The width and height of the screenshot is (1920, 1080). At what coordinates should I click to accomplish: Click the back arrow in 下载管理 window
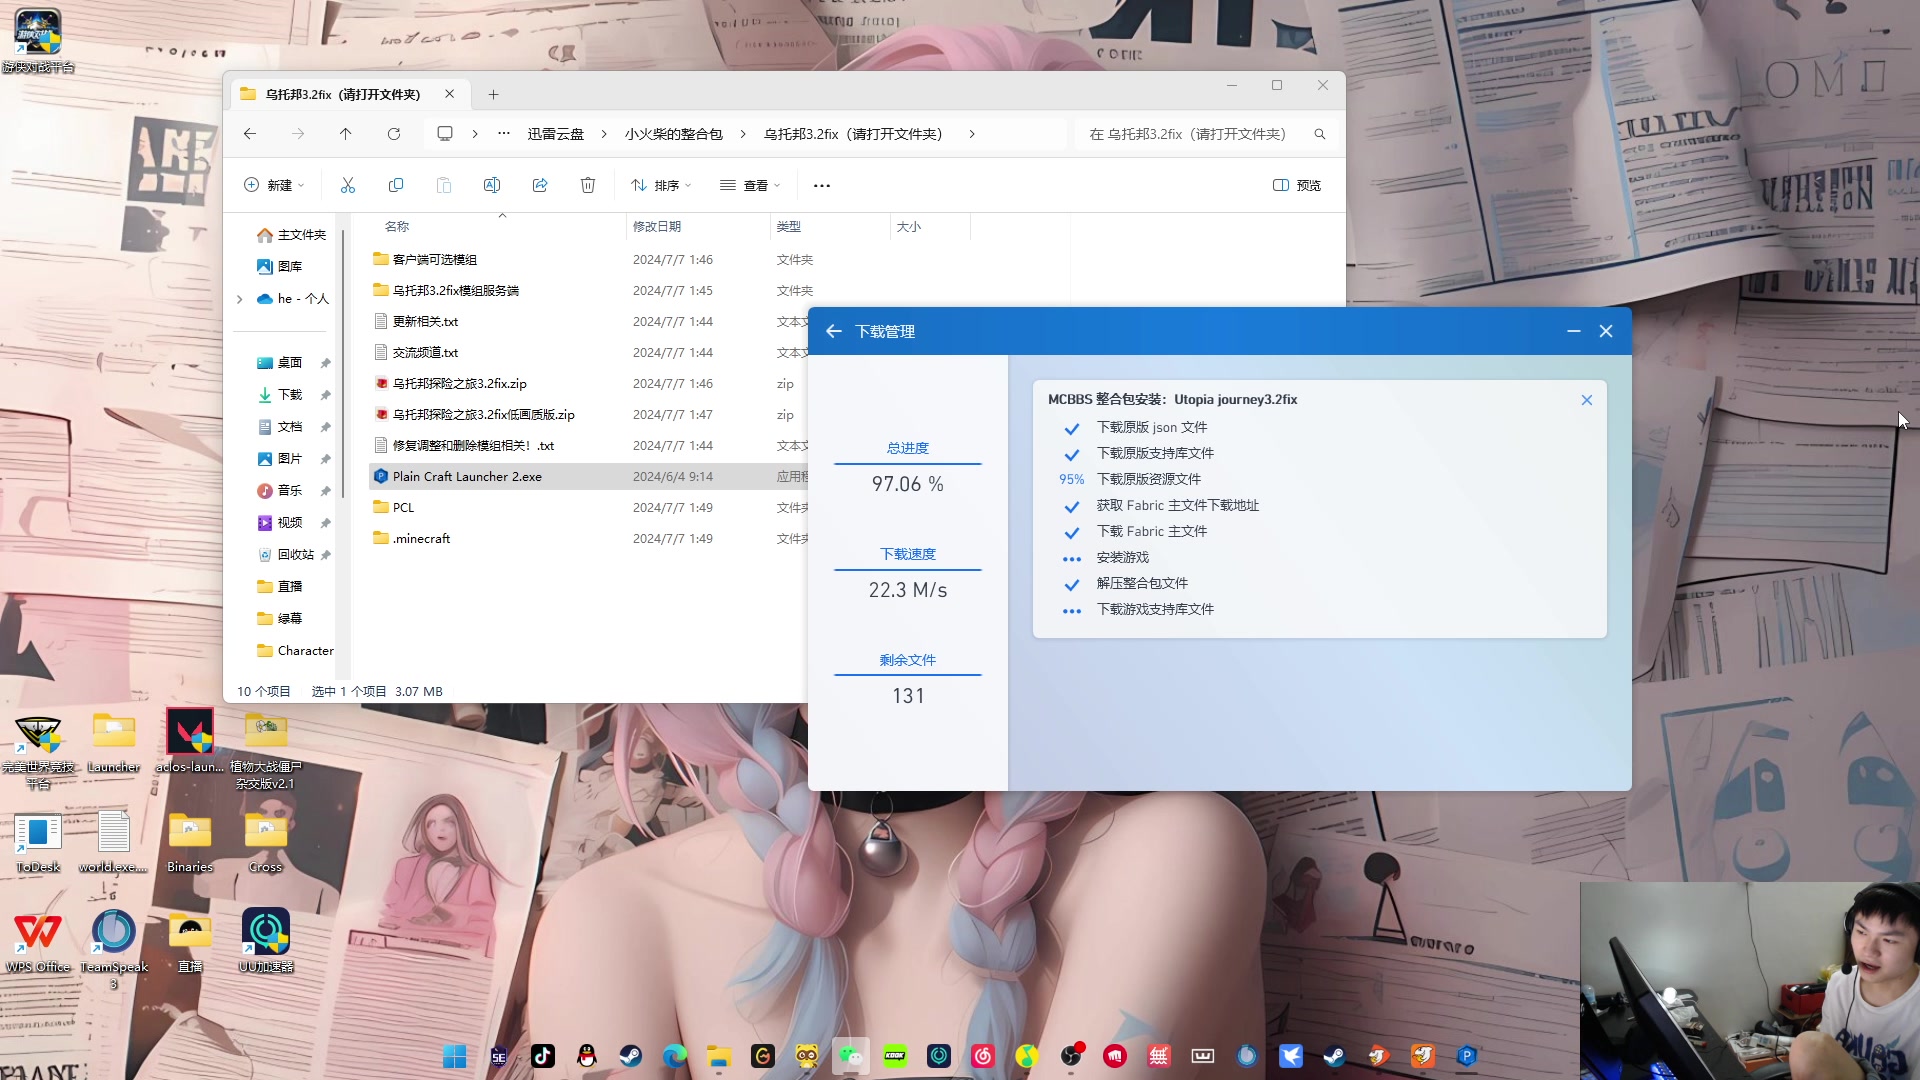click(x=834, y=331)
